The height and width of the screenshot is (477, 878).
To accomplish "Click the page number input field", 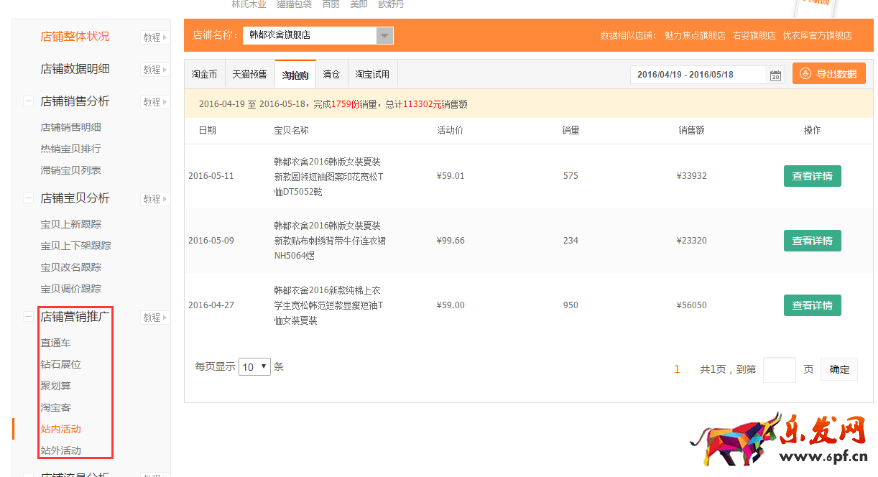I will [778, 369].
